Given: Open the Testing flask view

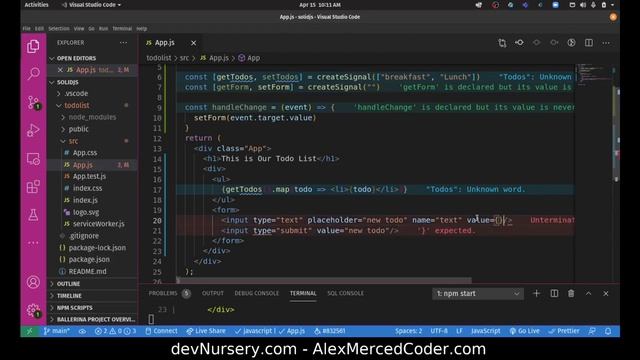Looking at the screenshot, I should tap(33, 215).
